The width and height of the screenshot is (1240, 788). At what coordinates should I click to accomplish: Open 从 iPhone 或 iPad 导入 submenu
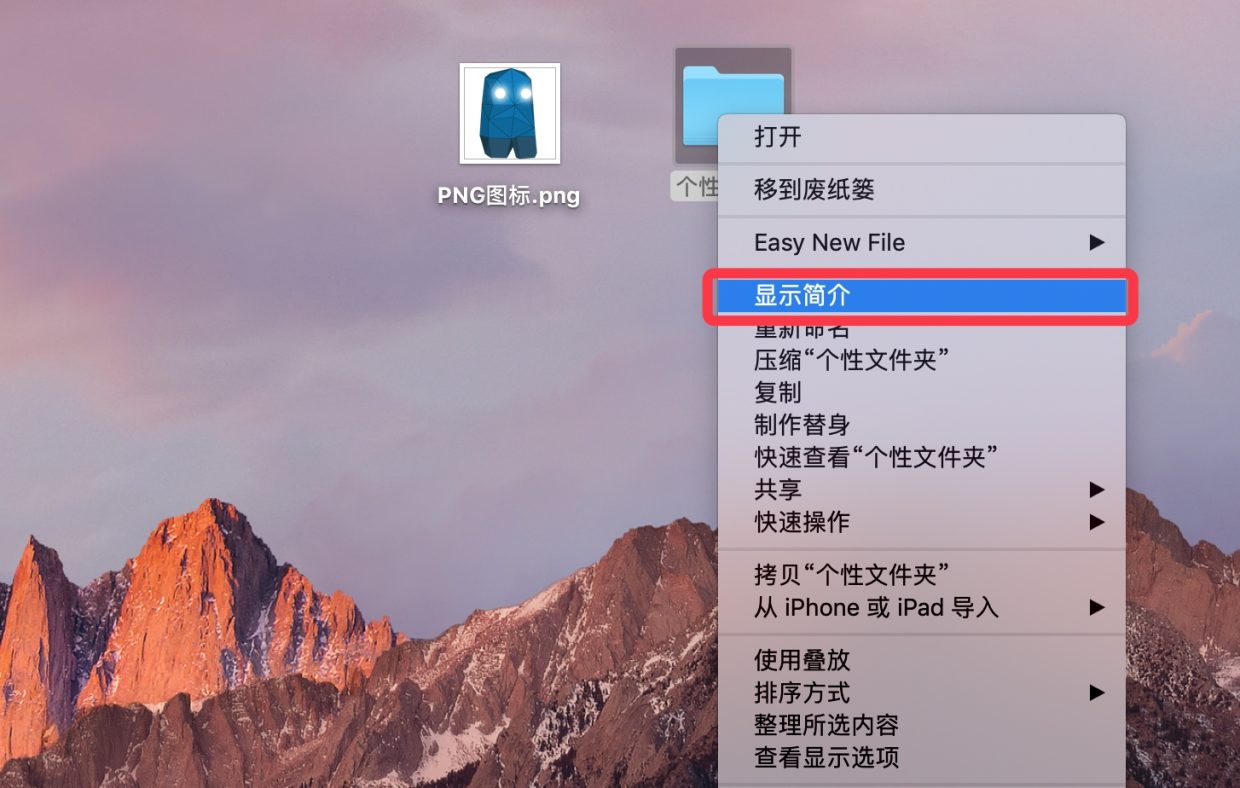[921, 607]
